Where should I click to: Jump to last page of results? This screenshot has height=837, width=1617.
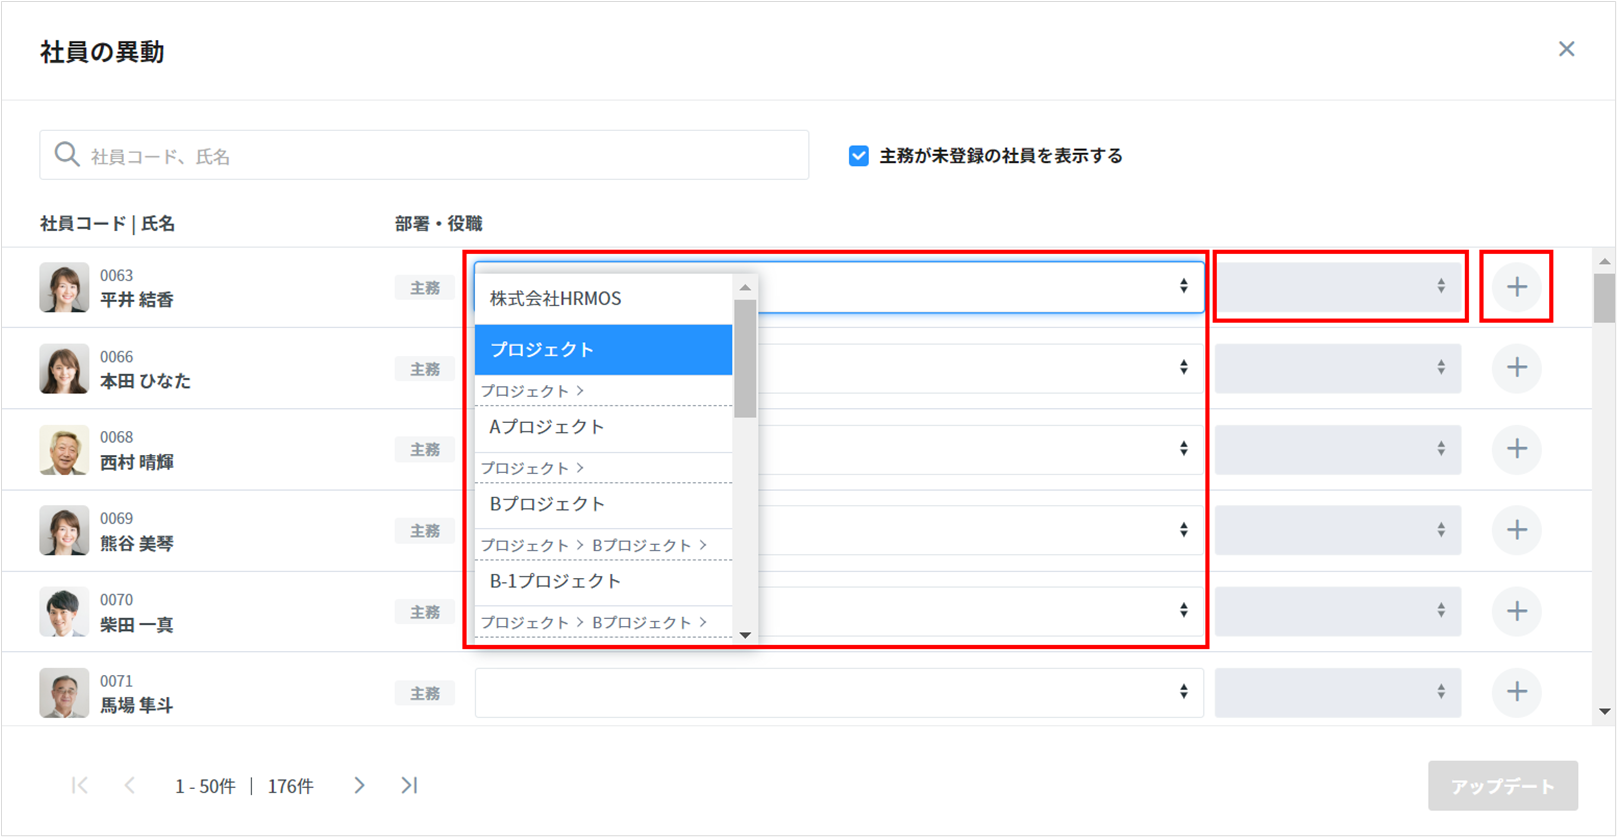pyautogui.click(x=409, y=786)
